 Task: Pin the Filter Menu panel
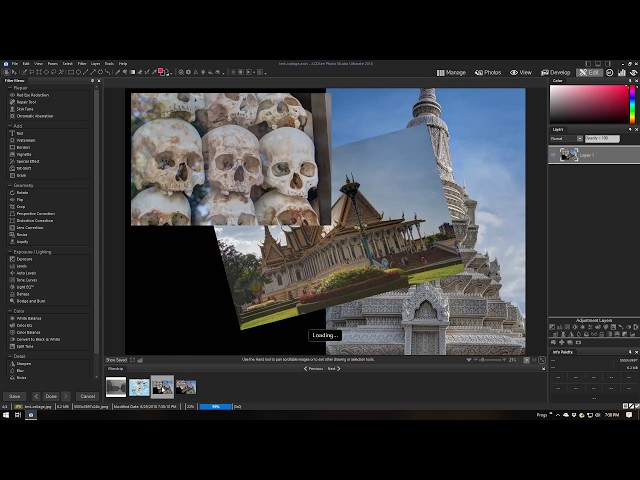(x=92, y=81)
